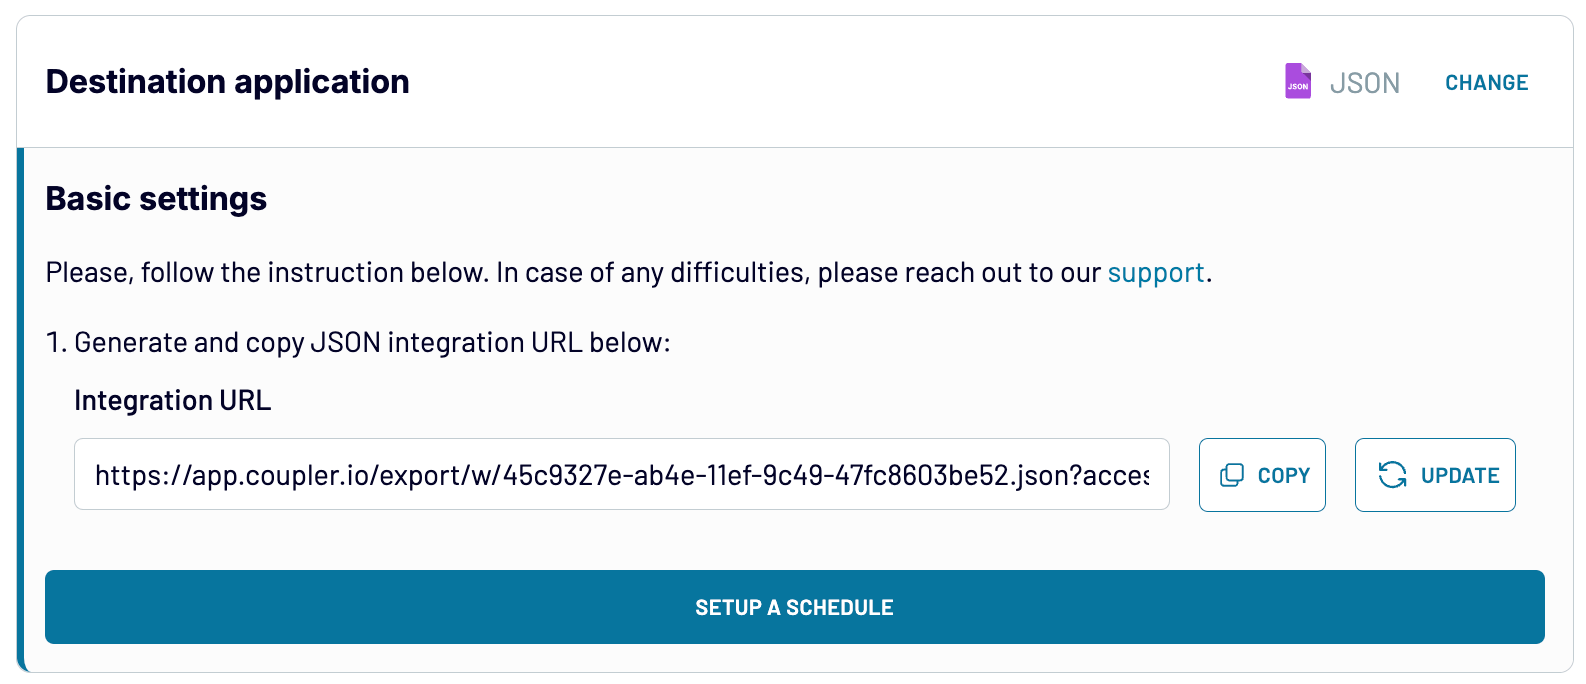Click the "https://" start of the URL

click(140, 476)
